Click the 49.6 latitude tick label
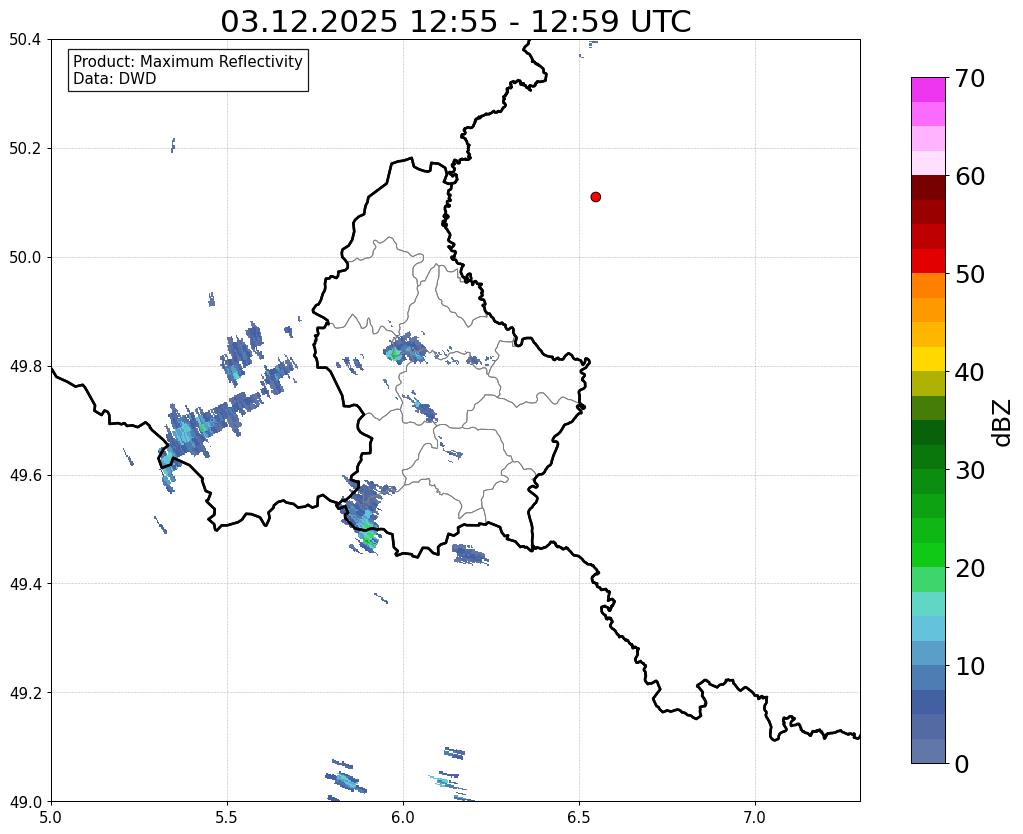 [x=25, y=476]
